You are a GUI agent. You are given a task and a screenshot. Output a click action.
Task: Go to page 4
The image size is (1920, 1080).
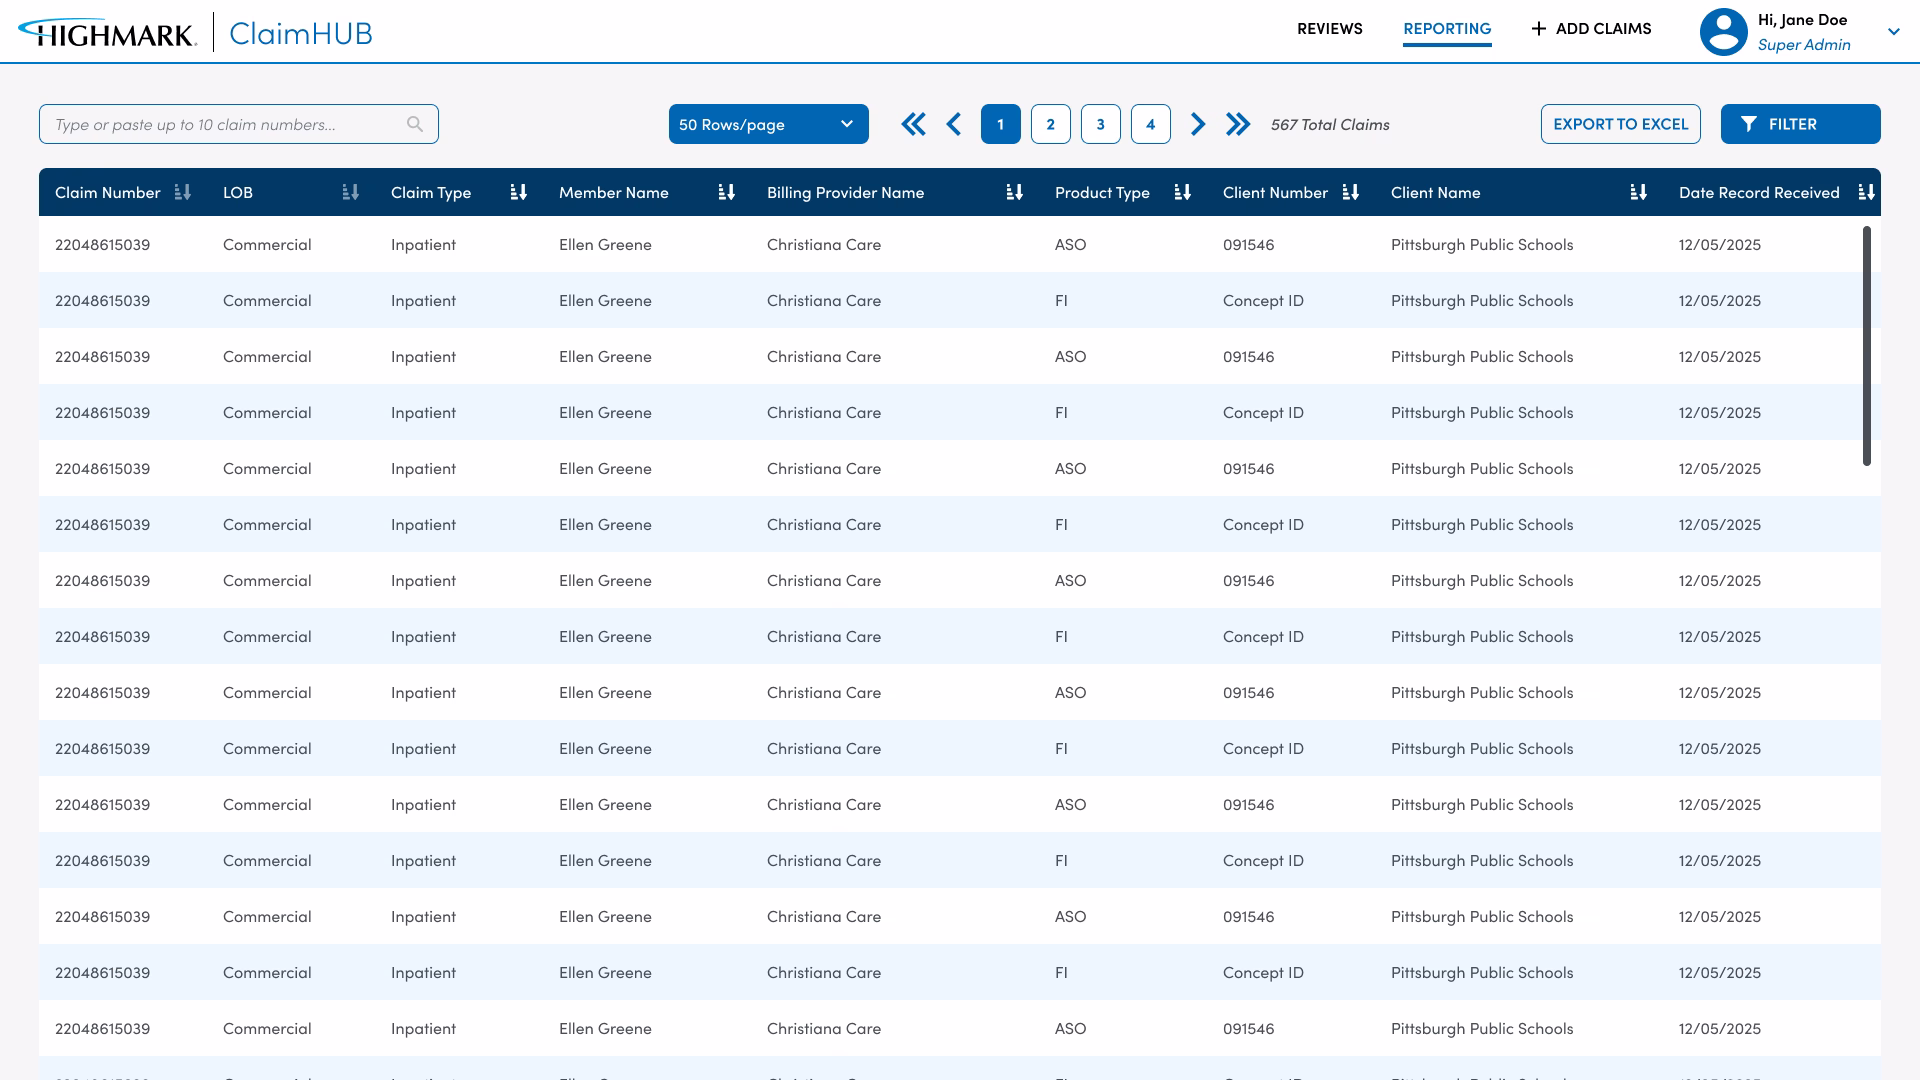click(x=1150, y=124)
